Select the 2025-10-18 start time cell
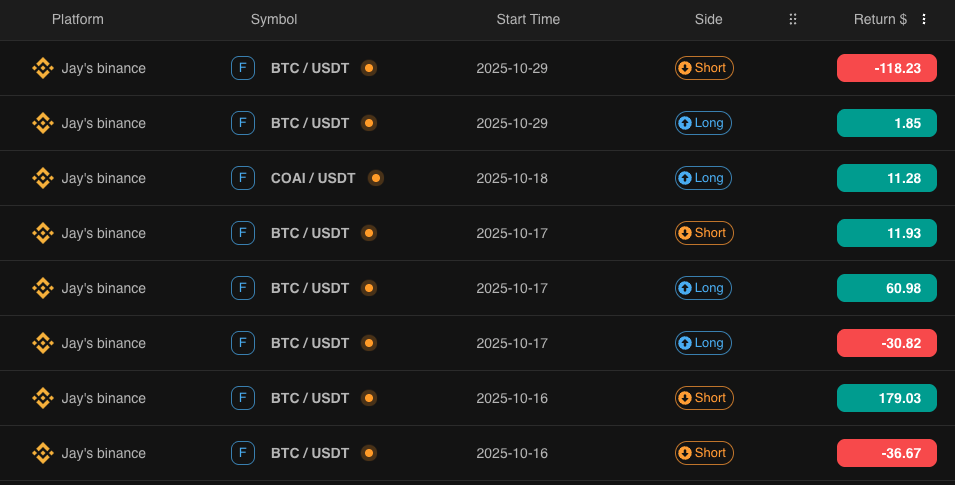The width and height of the screenshot is (955, 485). (x=512, y=178)
